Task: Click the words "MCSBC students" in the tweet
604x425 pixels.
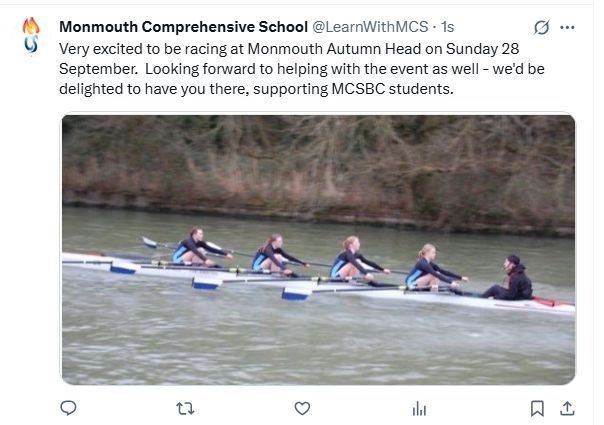Action: tap(393, 89)
